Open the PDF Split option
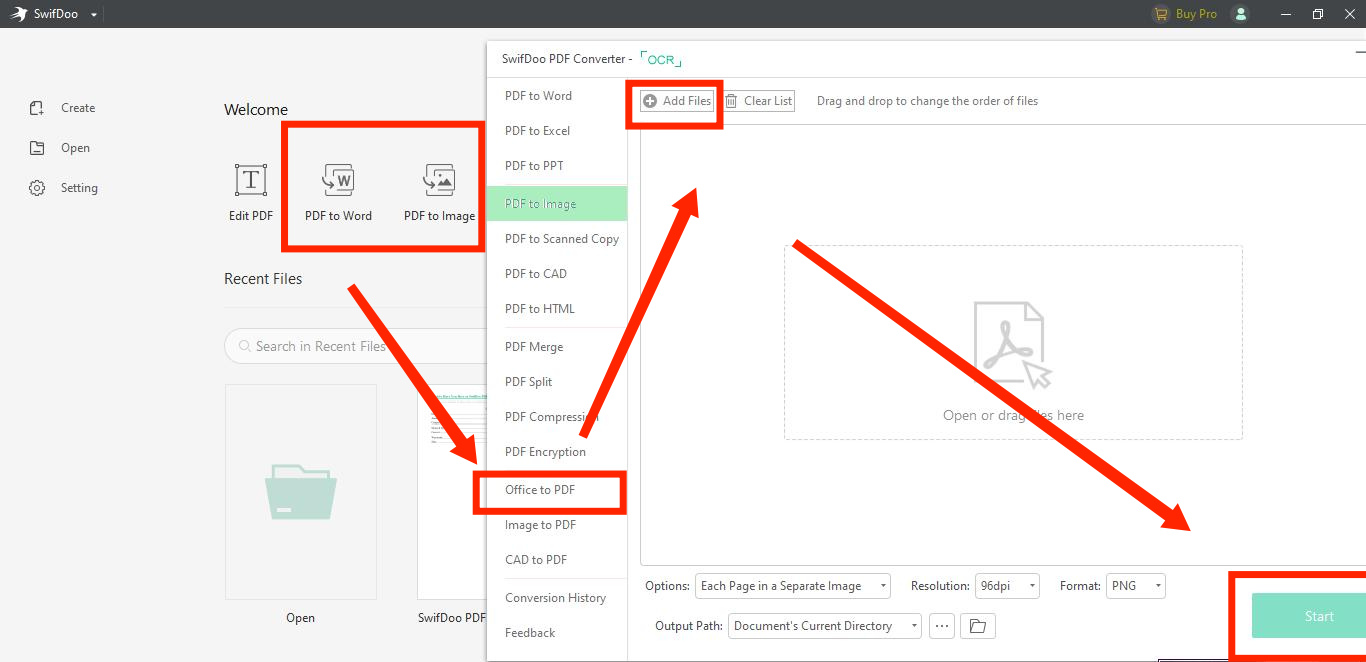 click(557, 382)
